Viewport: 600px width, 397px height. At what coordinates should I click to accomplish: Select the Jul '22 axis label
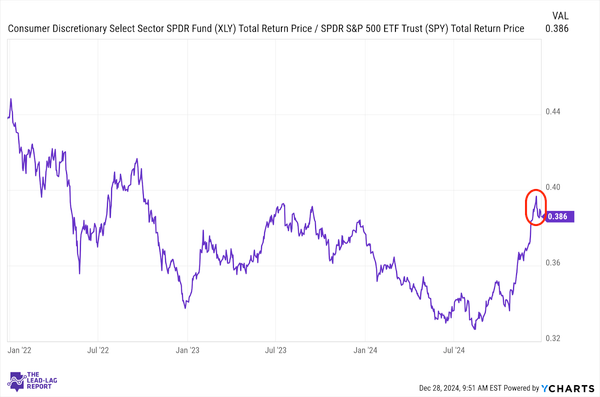[98, 350]
